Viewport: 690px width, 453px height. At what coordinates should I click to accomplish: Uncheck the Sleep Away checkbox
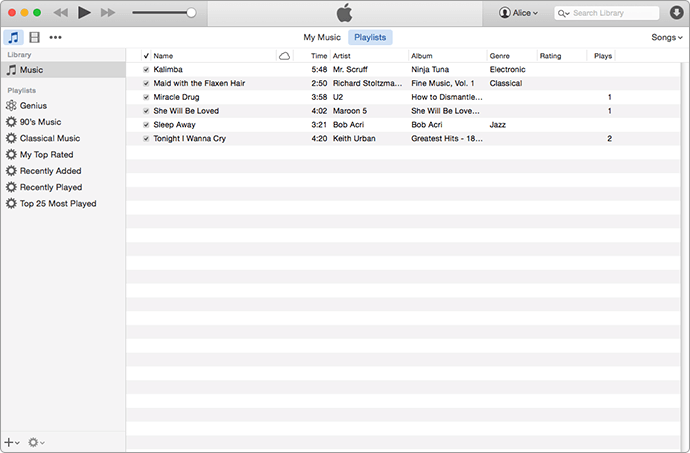(x=146, y=125)
